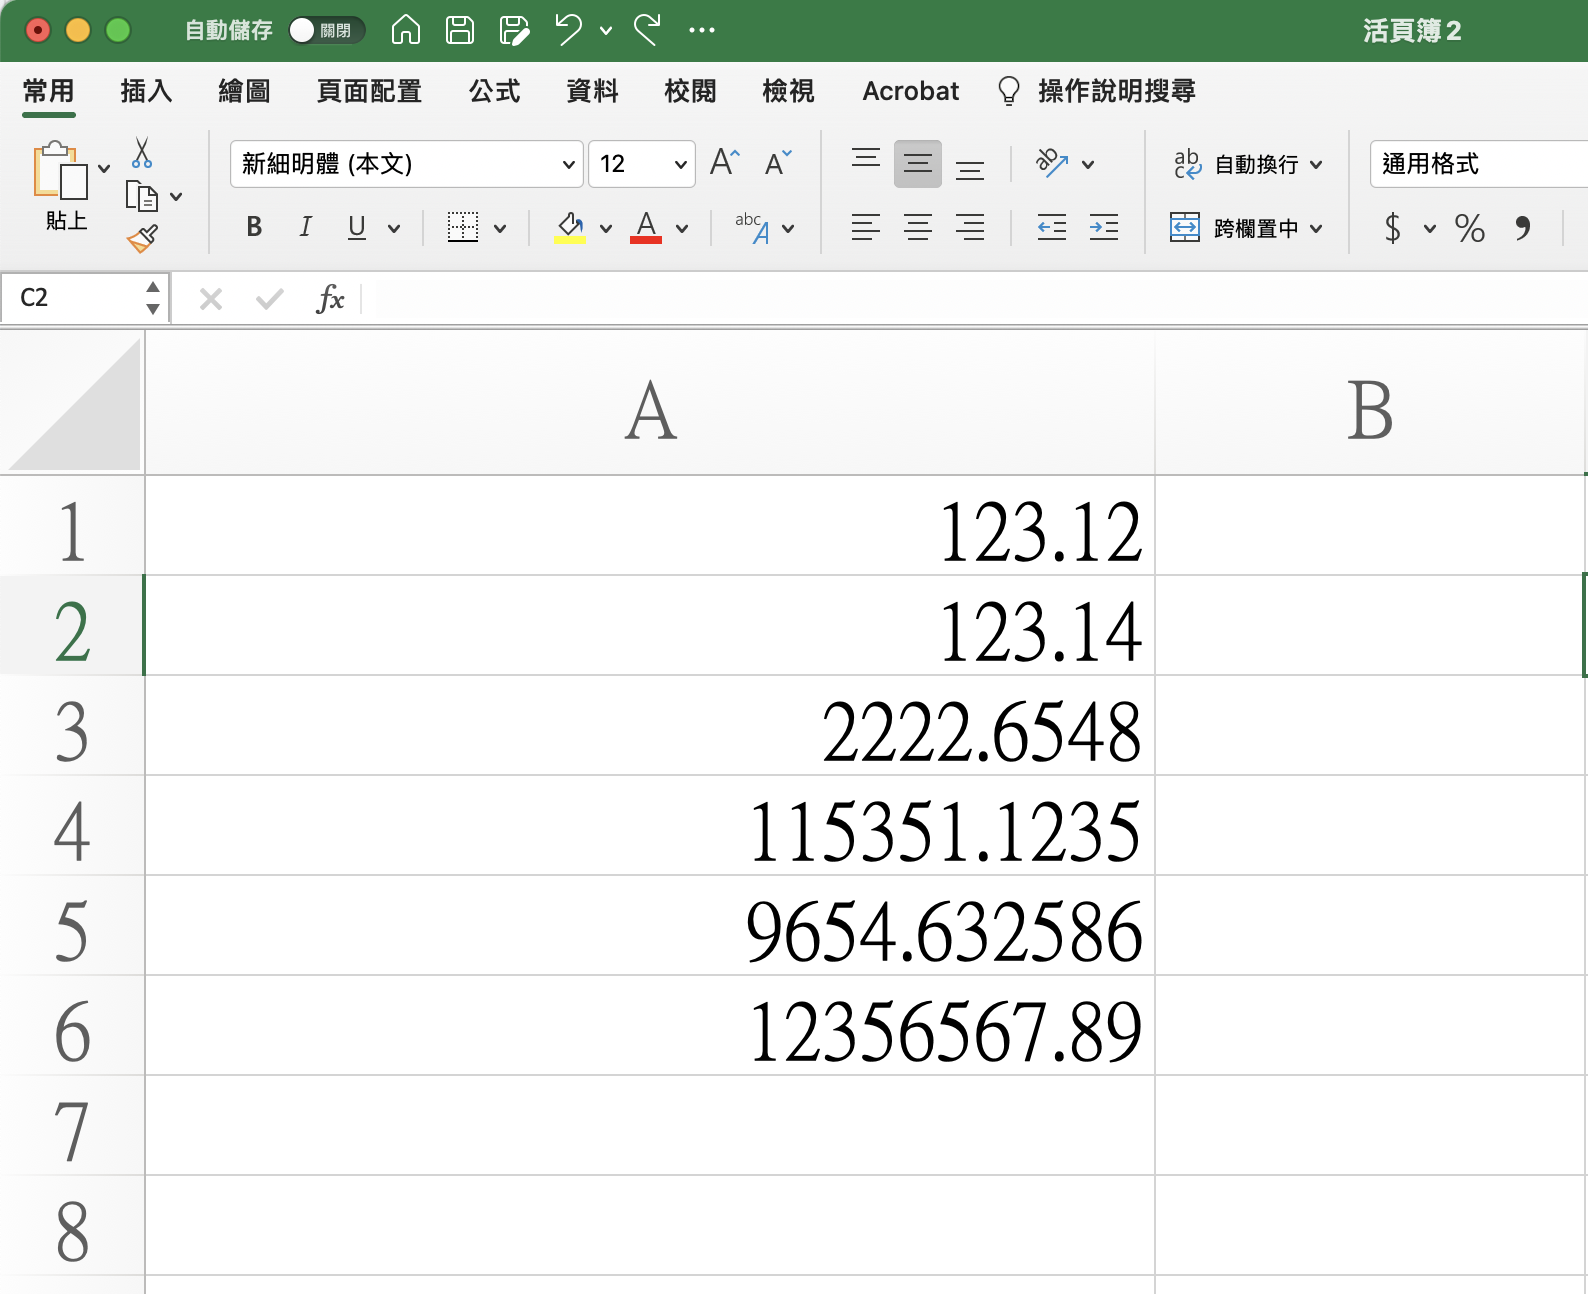Toggle middle vertical alignment
This screenshot has height=1294, width=1588.
coord(918,164)
